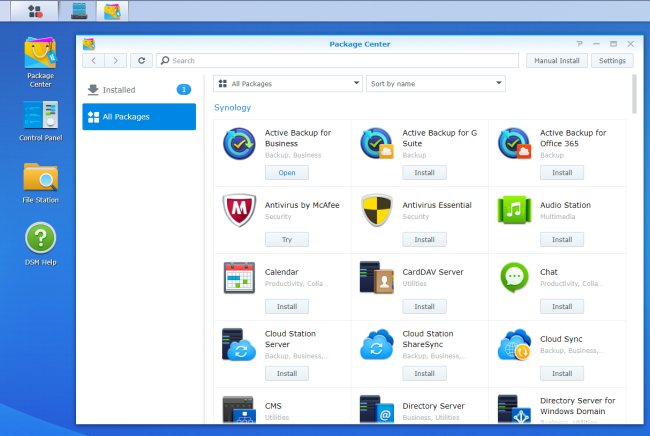
Task: Click the Cloud Station ShareSync icon
Action: (x=376, y=344)
